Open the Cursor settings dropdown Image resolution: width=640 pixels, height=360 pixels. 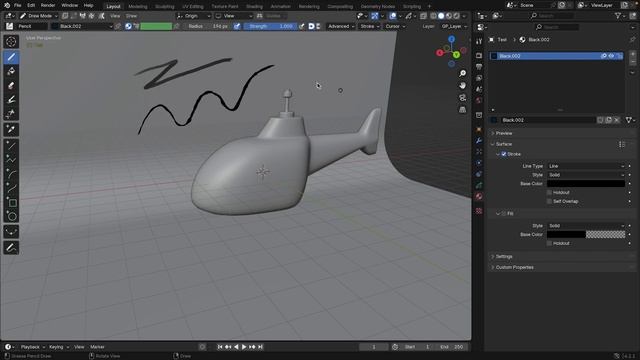pyautogui.click(x=395, y=26)
